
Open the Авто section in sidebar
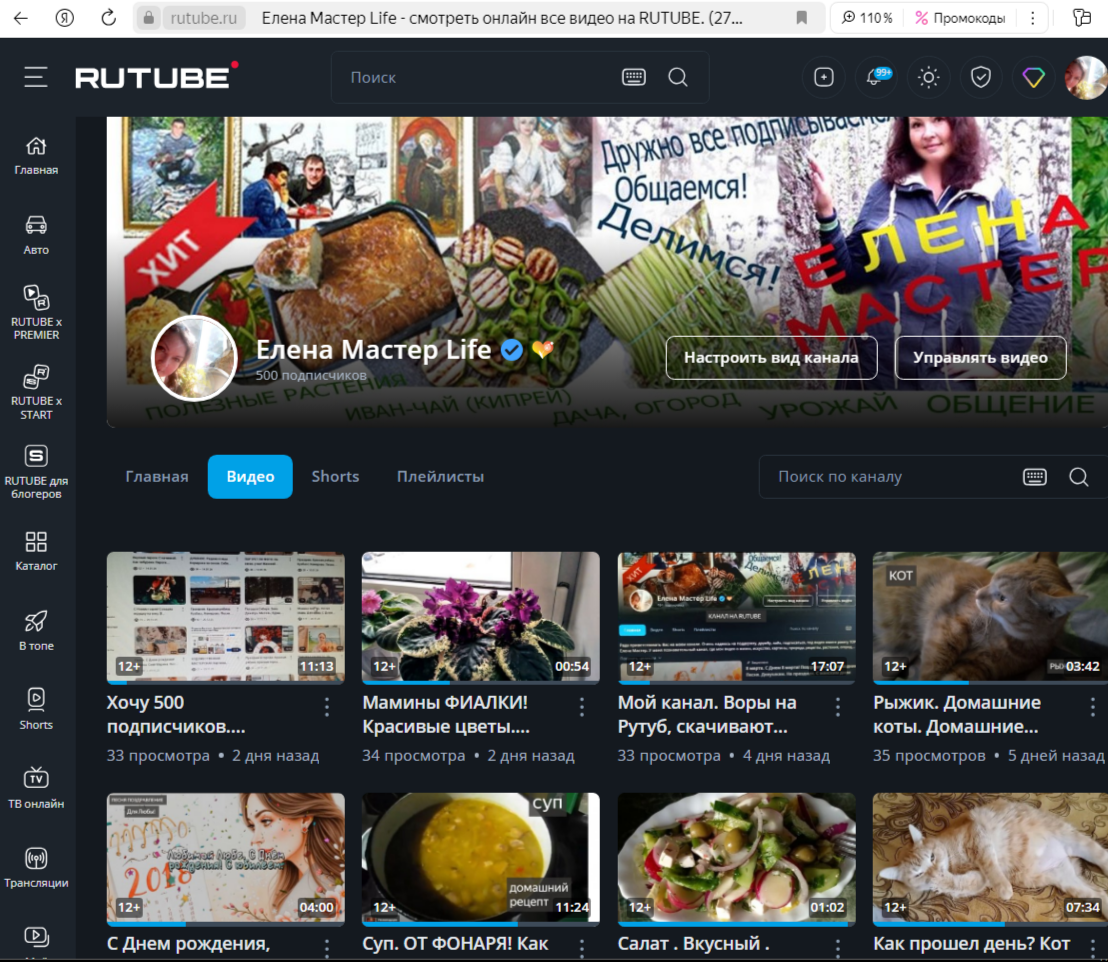[36, 235]
